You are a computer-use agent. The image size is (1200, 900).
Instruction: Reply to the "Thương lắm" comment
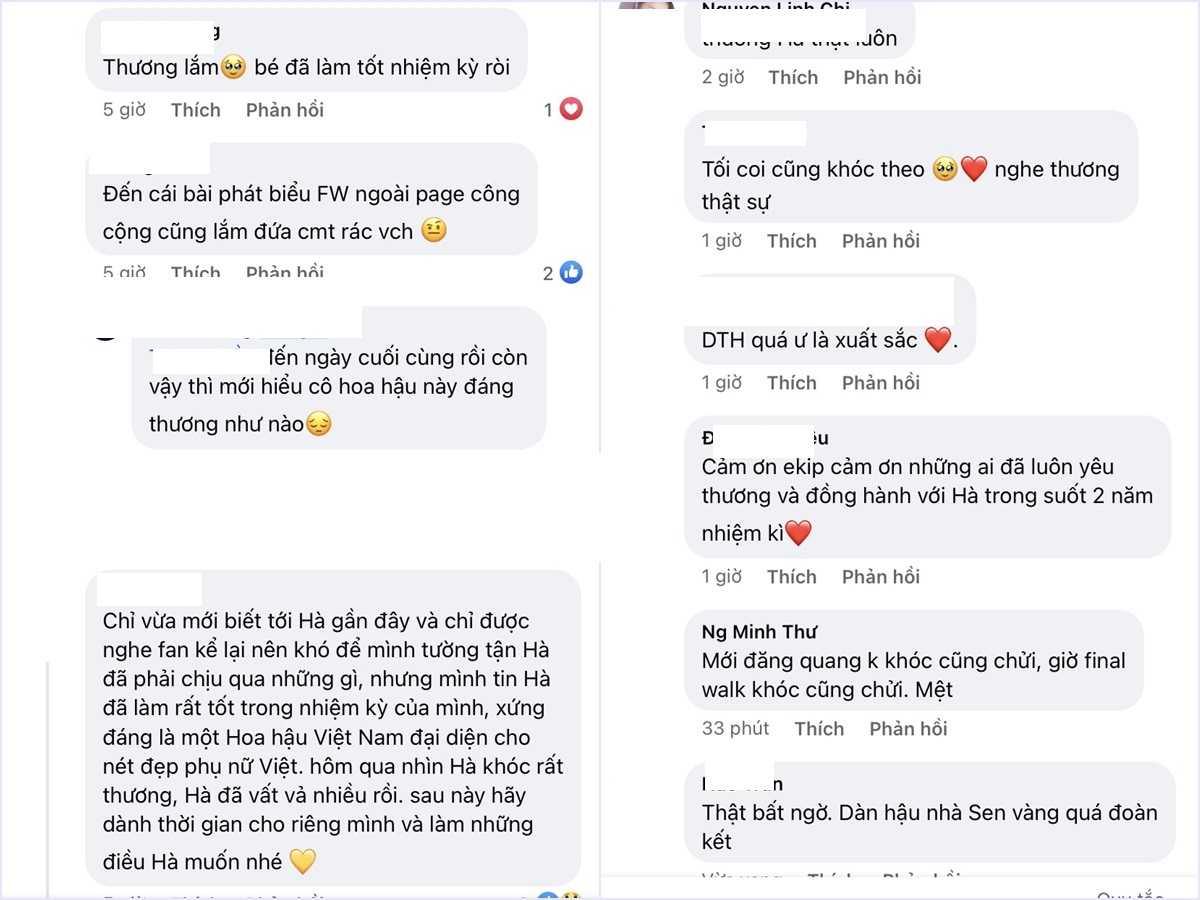(285, 110)
